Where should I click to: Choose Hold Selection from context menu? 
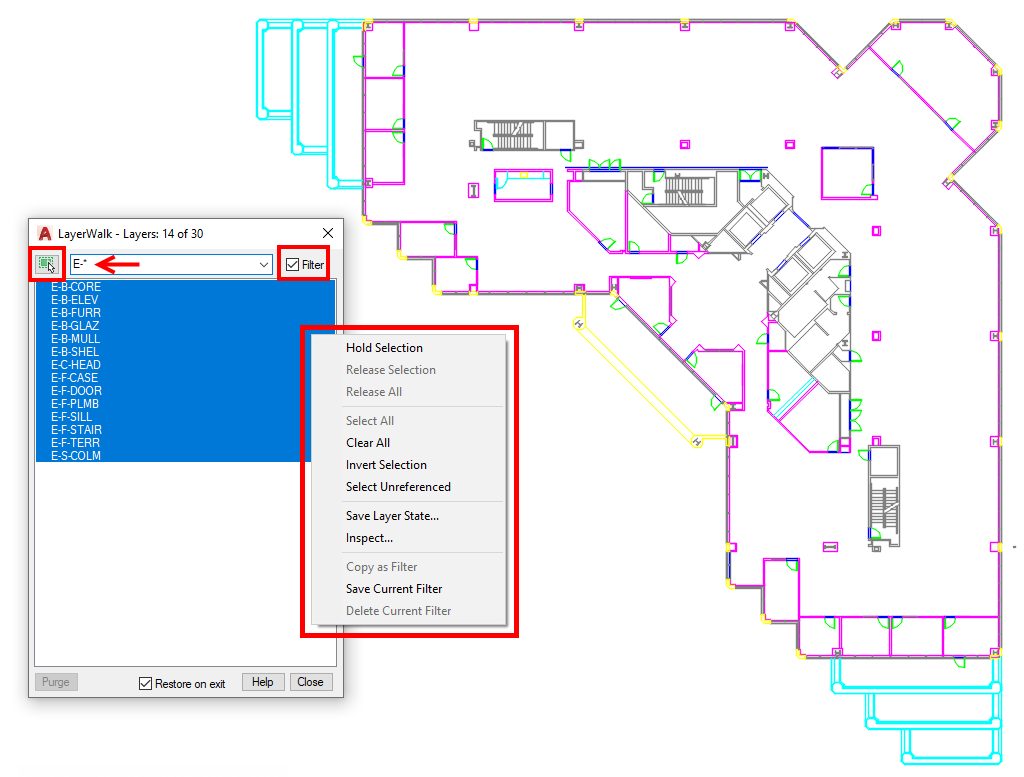(x=384, y=348)
